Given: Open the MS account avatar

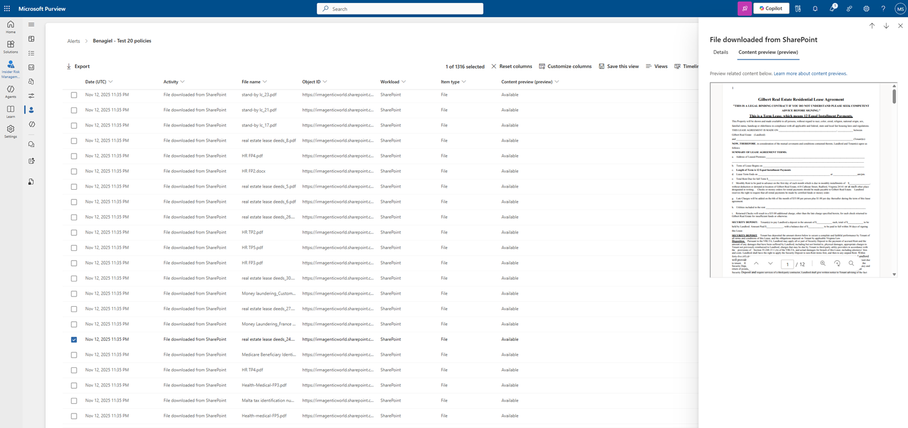Looking at the screenshot, I should [899, 9].
